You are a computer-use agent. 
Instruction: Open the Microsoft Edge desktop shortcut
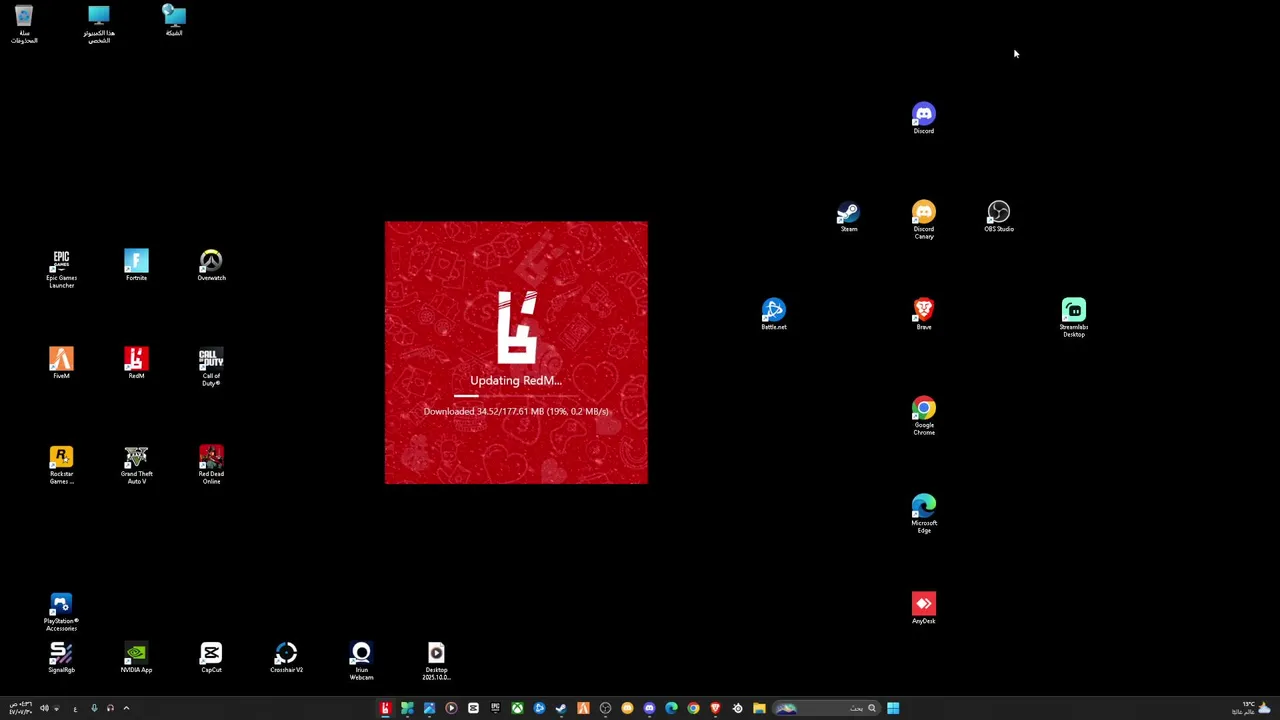click(923, 514)
